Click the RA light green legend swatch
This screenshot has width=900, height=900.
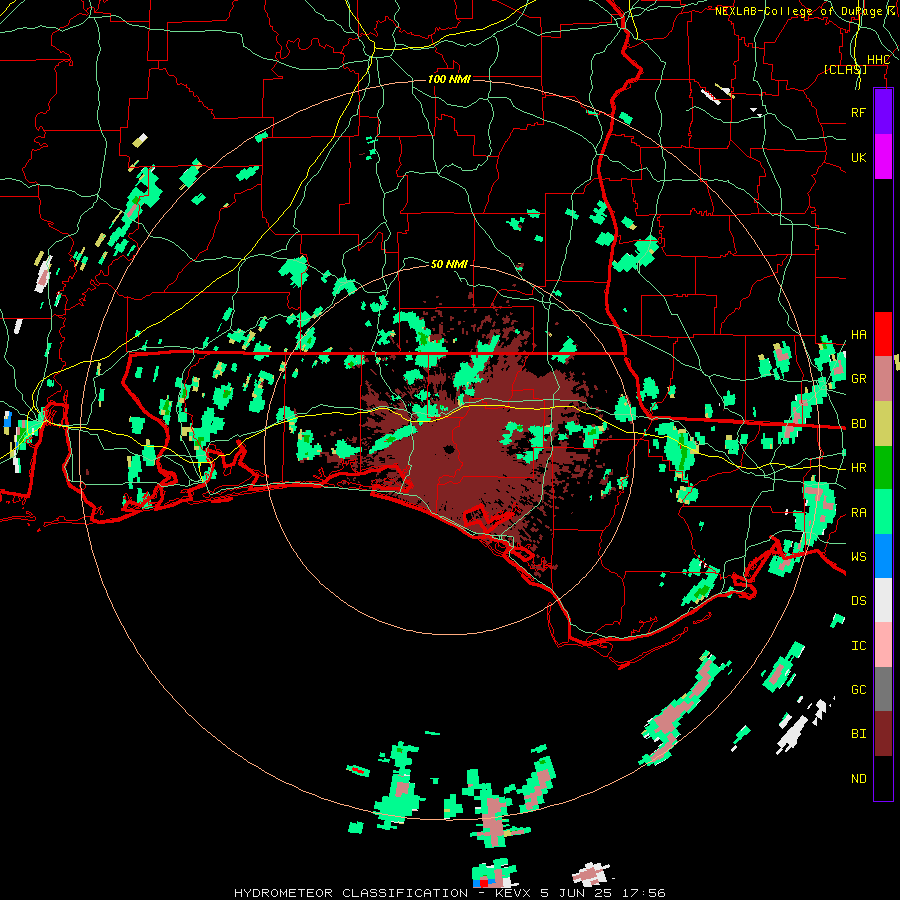click(x=883, y=512)
